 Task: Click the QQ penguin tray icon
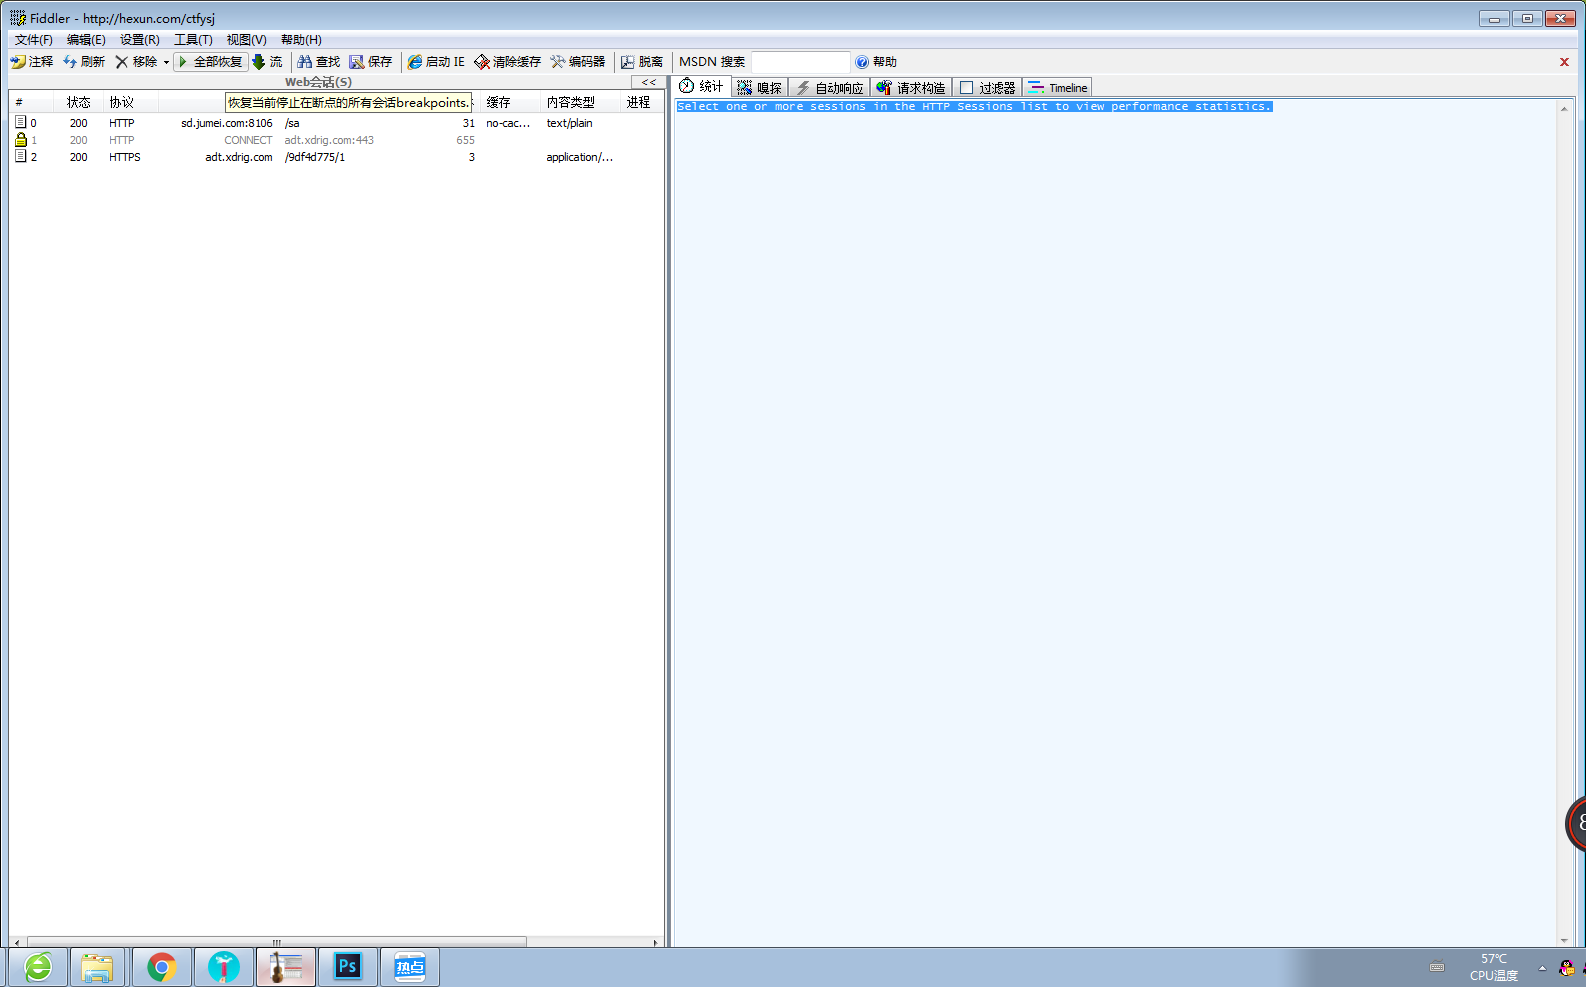[x=1567, y=967]
